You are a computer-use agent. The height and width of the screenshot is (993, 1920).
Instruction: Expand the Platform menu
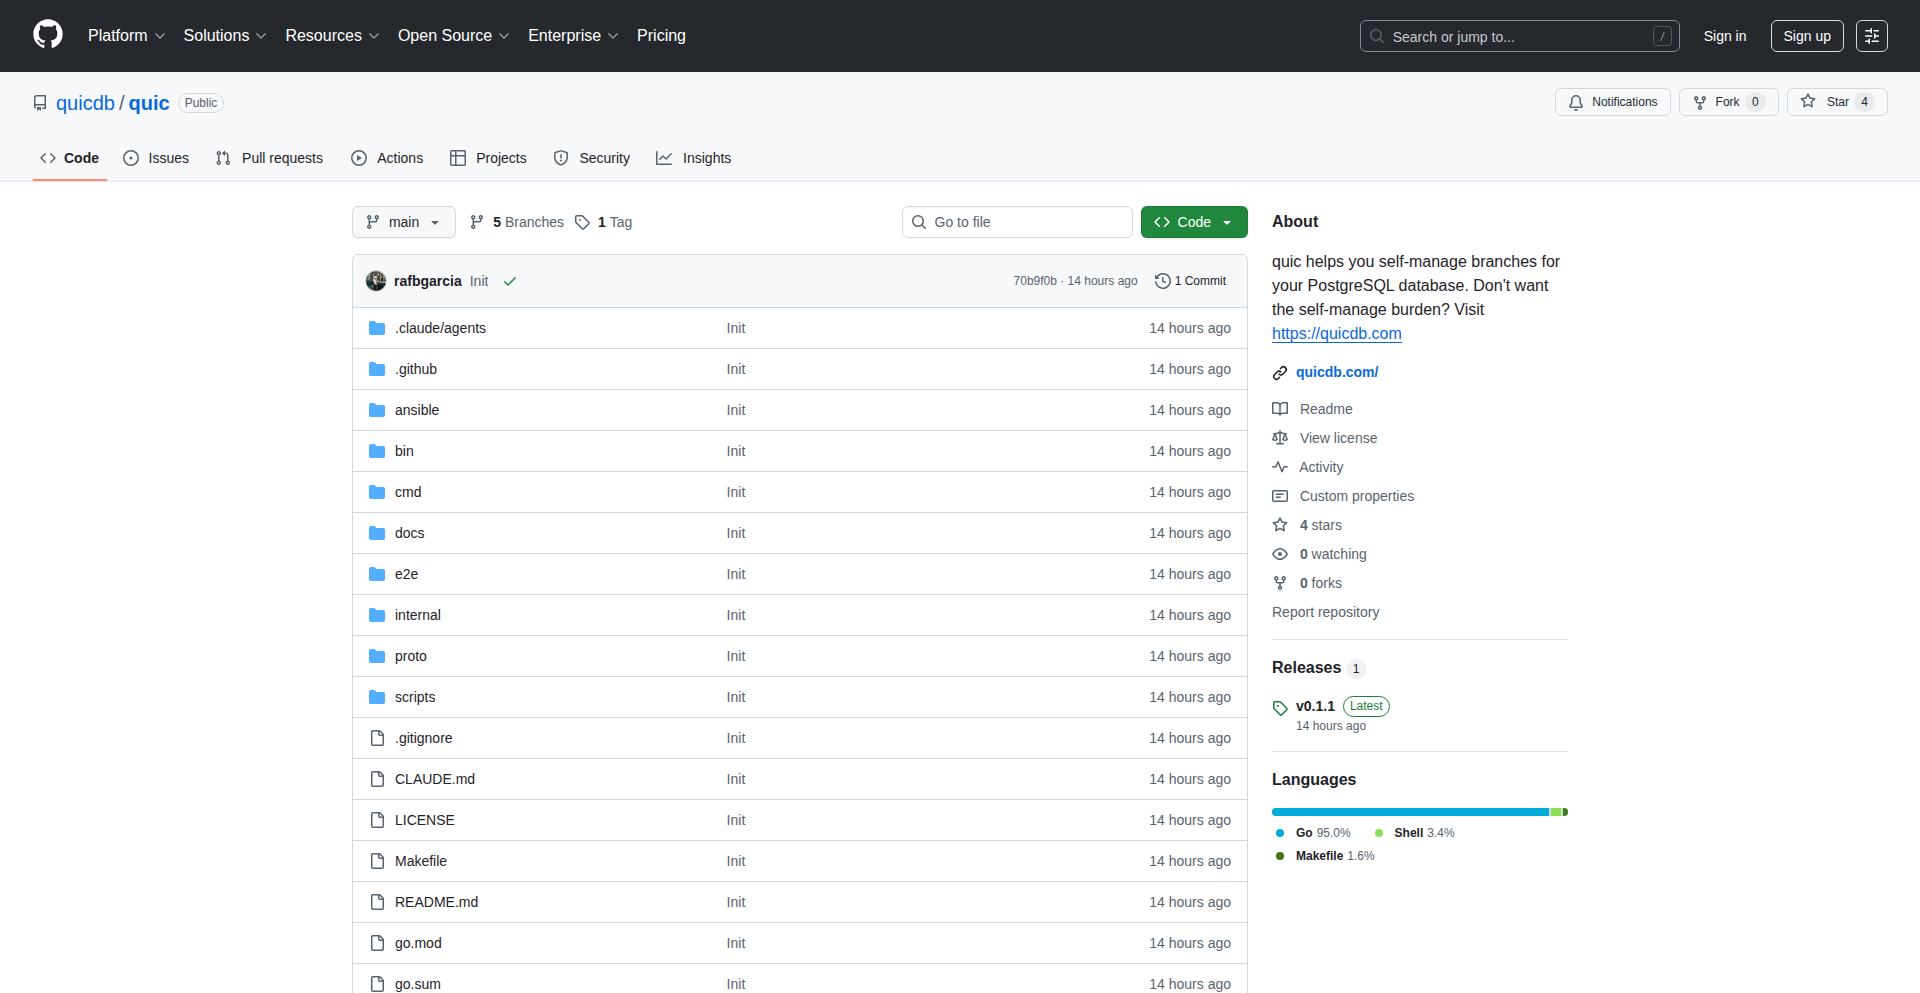pos(126,36)
